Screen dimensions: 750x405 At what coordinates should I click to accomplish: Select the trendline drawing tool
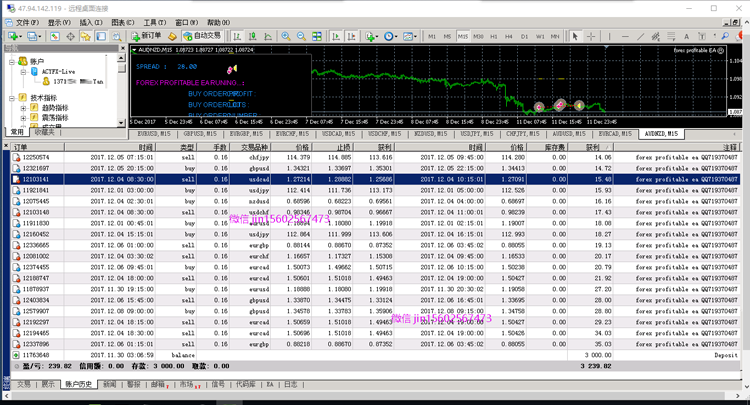(640, 36)
